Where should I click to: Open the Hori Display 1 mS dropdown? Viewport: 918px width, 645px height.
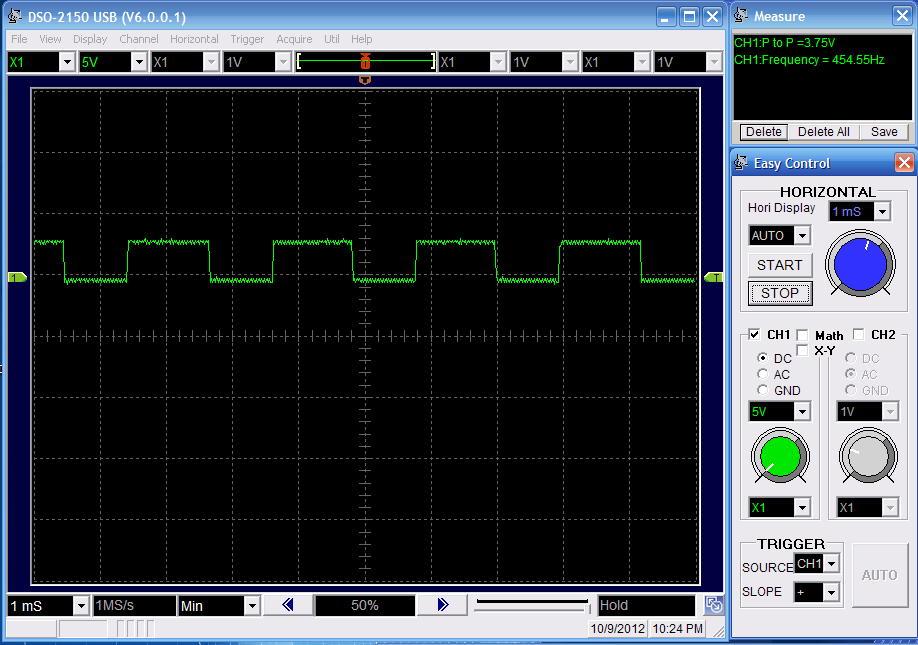pos(881,212)
